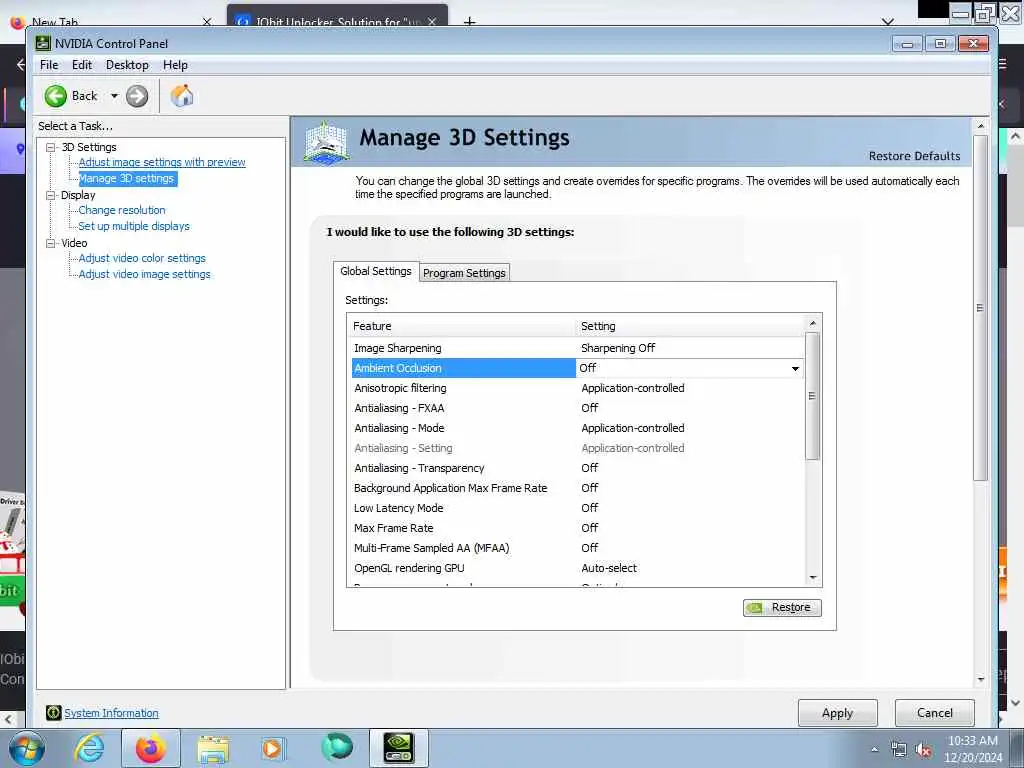This screenshot has height=768, width=1024.
Task: Click the main panel scrollbar thumb
Action: (x=980, y=308)
